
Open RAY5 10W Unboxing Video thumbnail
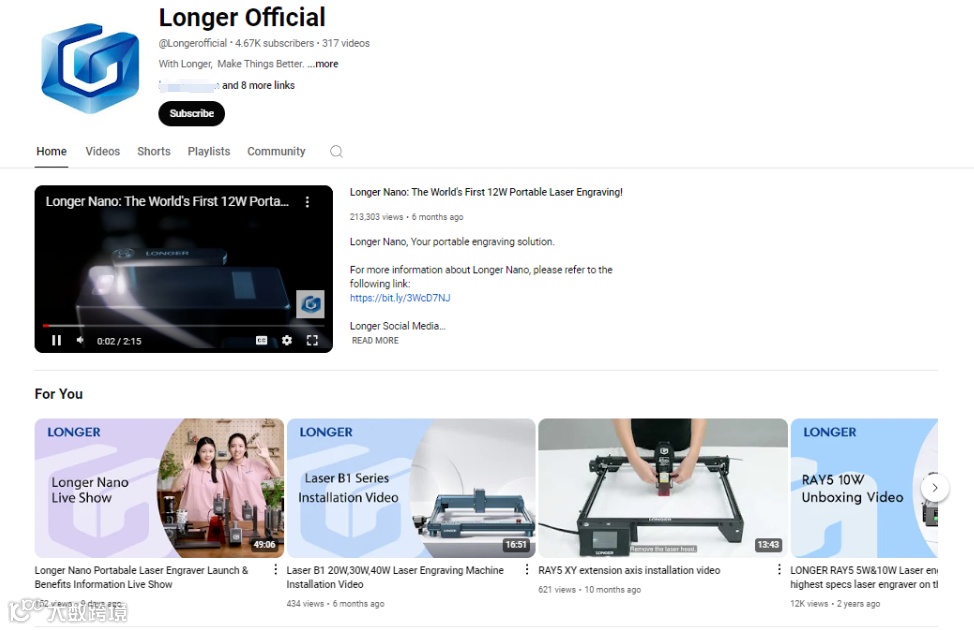pos(864,488)
